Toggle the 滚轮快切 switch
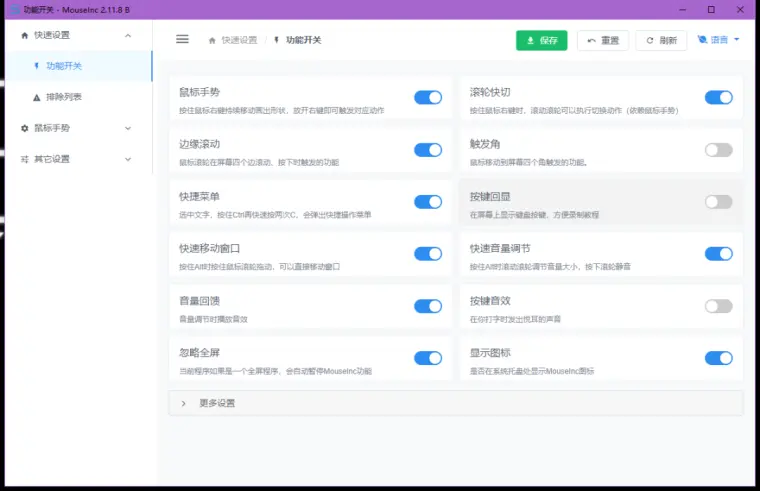Image resolution: width=760 pixels, height=491 pixels. pos(718,97)
